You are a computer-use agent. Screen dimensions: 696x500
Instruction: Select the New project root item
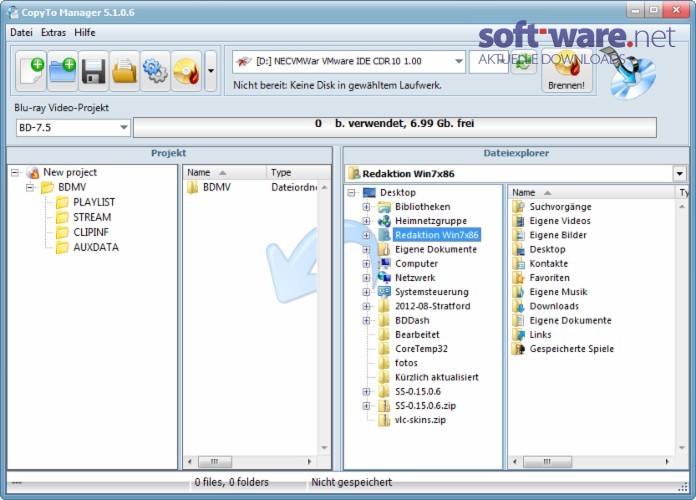[x=70, y=172]
